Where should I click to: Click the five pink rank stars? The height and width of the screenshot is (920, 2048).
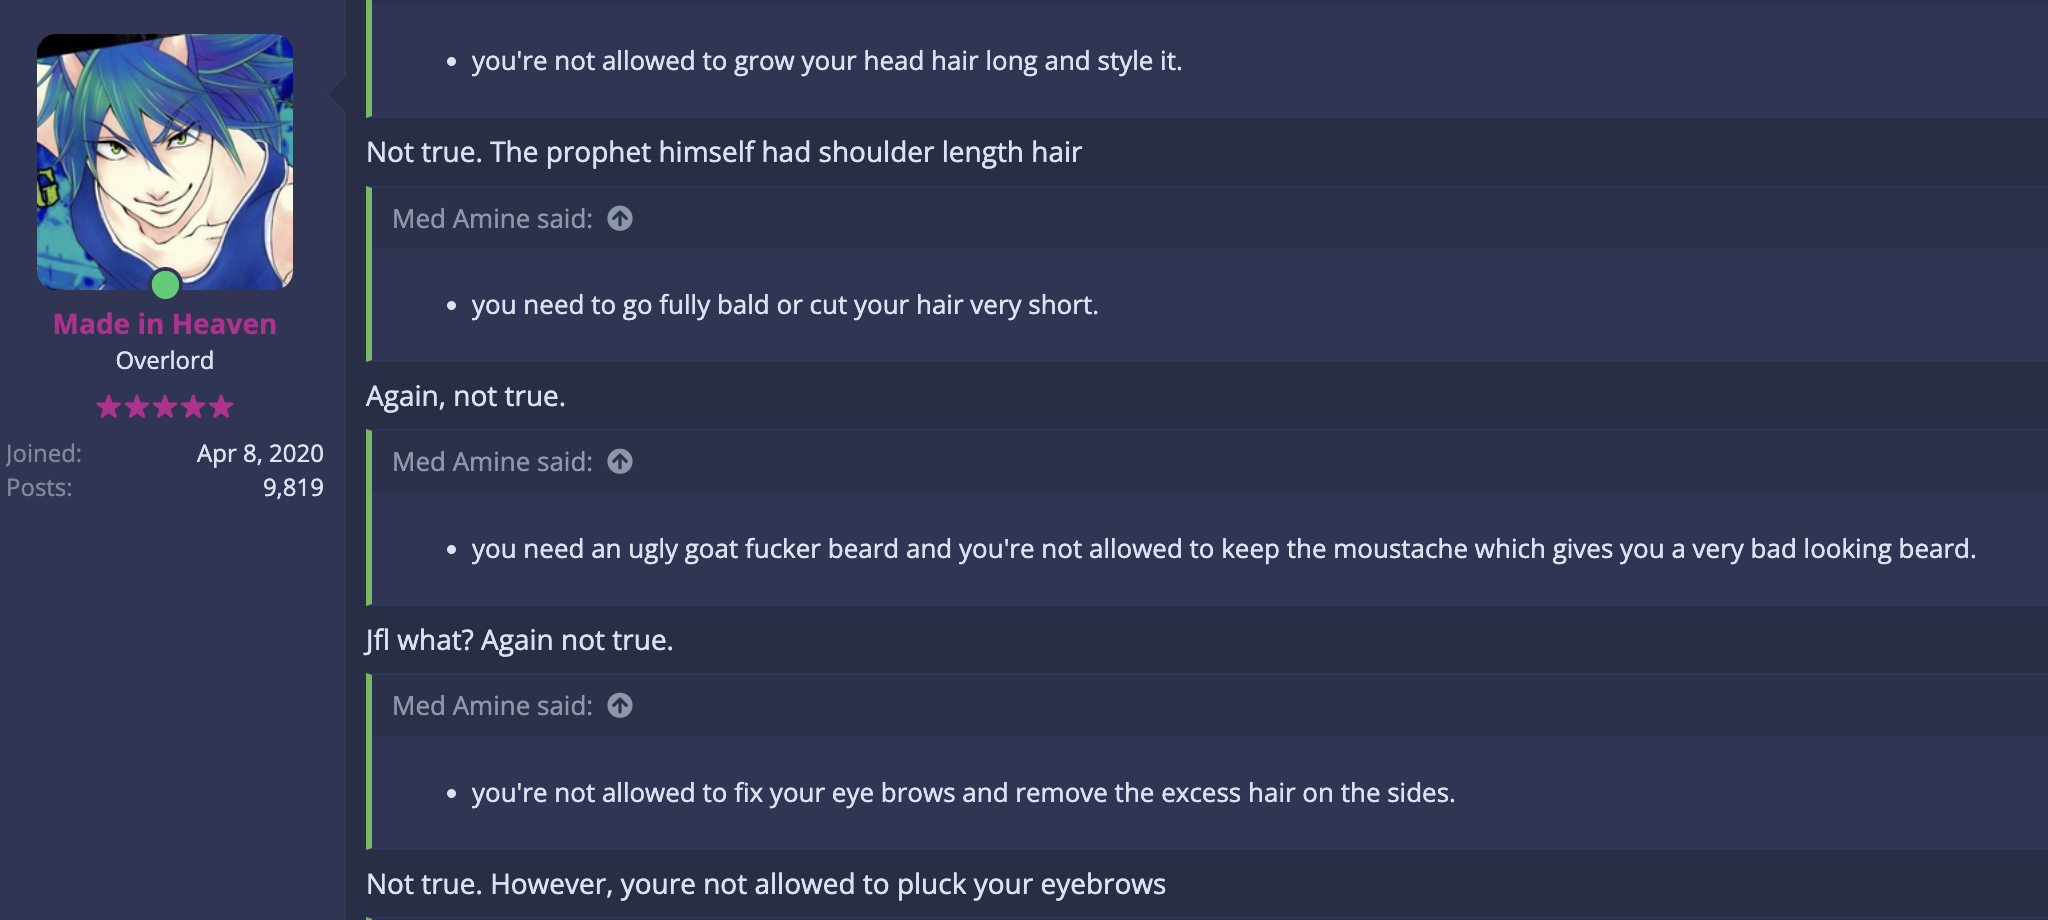click(x=165, y=407)
